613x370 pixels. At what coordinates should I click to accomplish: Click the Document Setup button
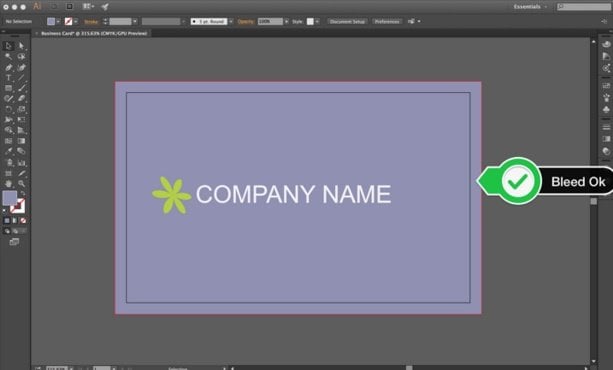pyautogui.click(x=347, y=22)
